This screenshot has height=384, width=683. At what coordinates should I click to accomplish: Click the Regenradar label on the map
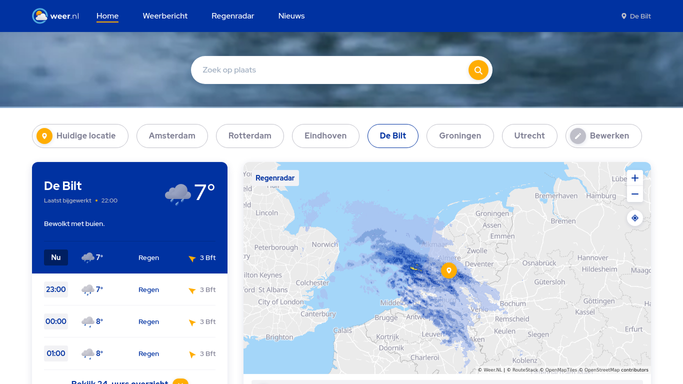[275, 178]
